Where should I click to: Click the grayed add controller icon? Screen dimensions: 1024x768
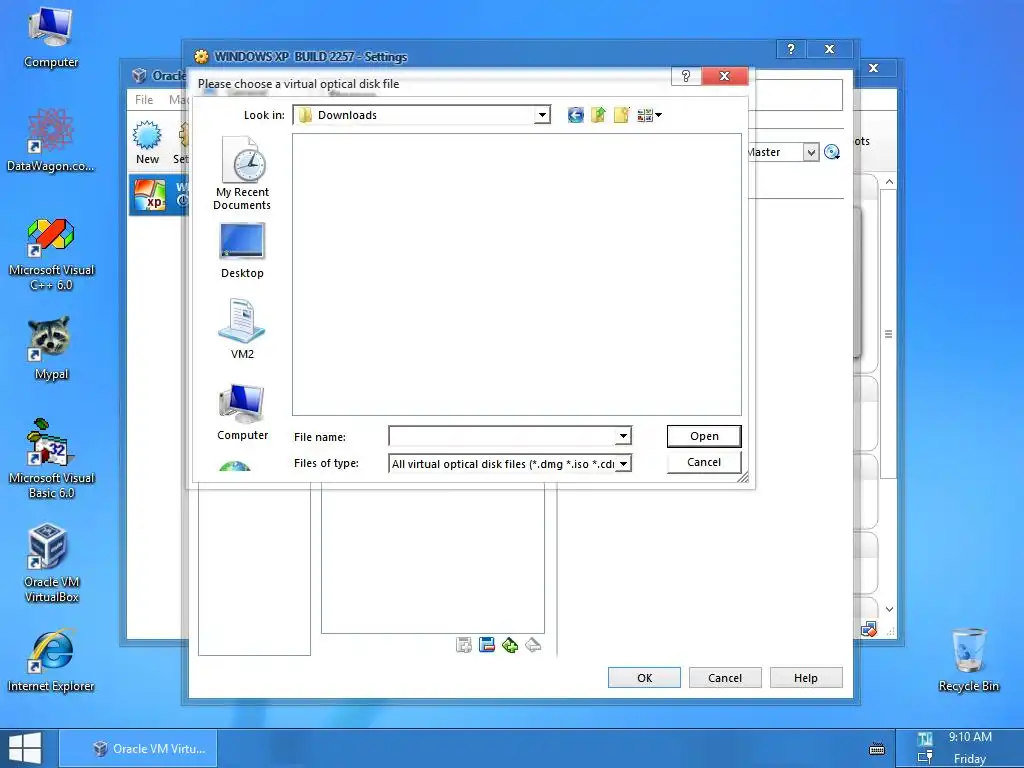point(464,645)
